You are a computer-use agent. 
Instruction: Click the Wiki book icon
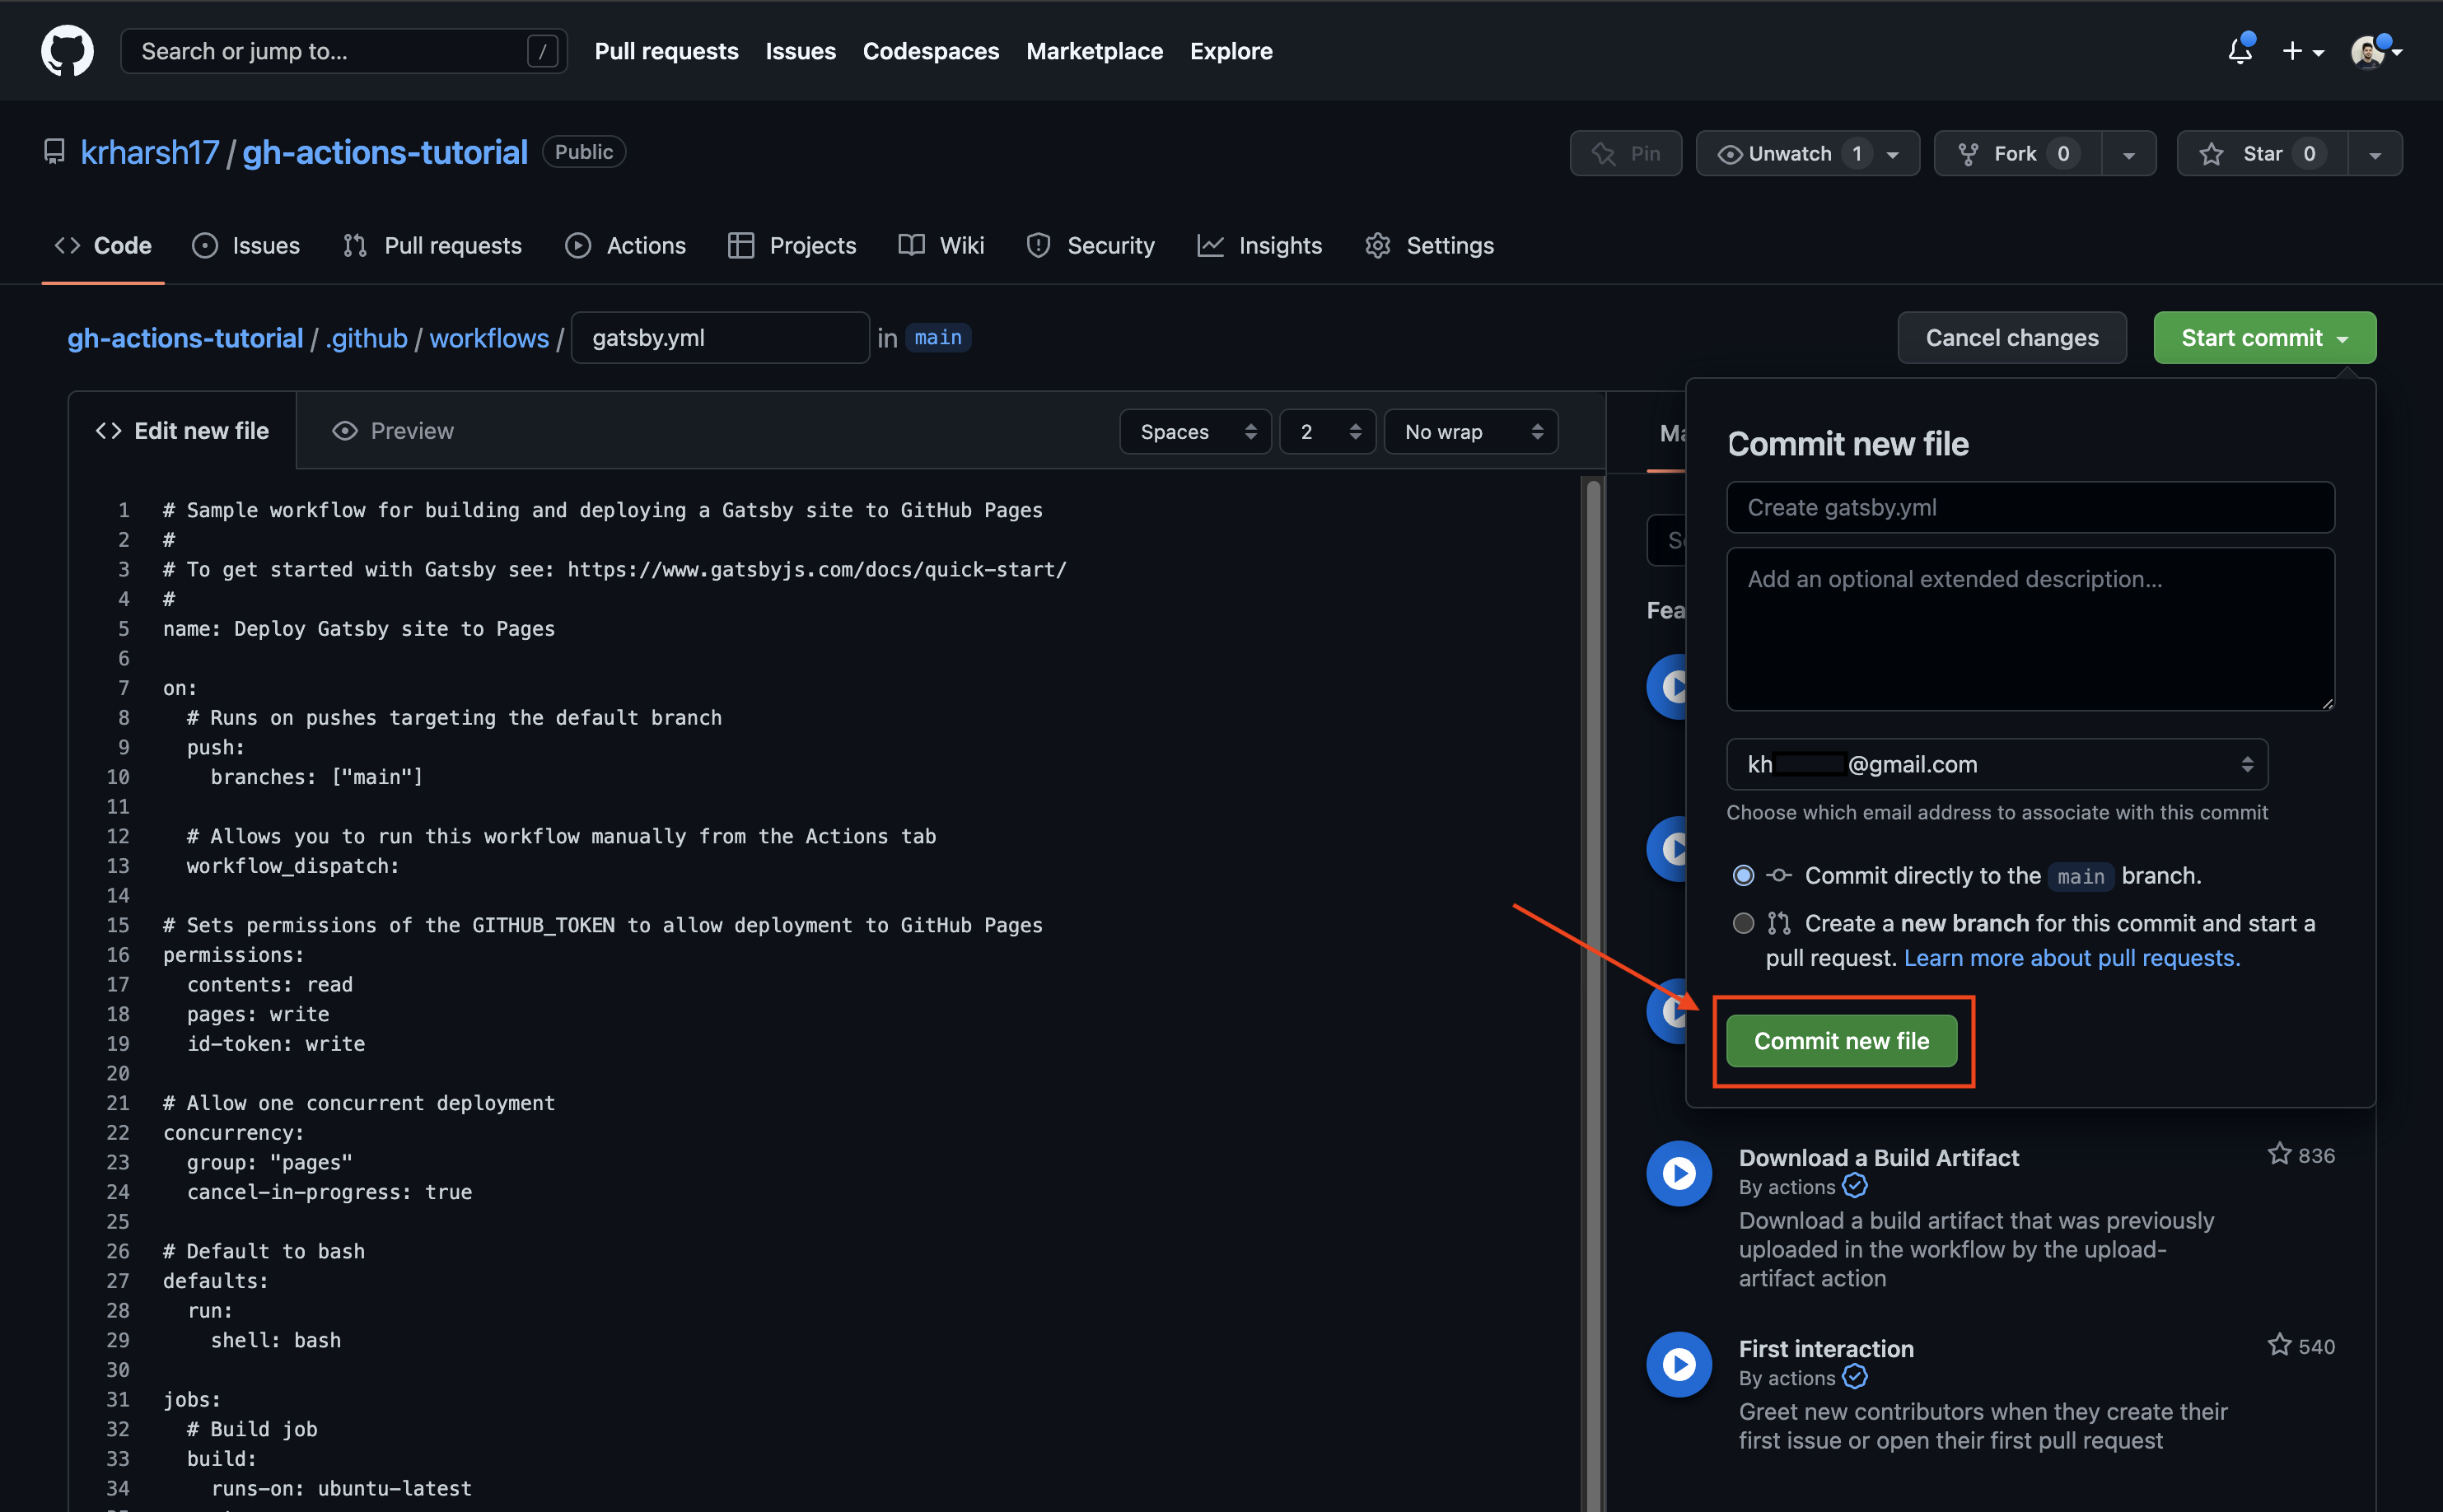pos(911,245)
